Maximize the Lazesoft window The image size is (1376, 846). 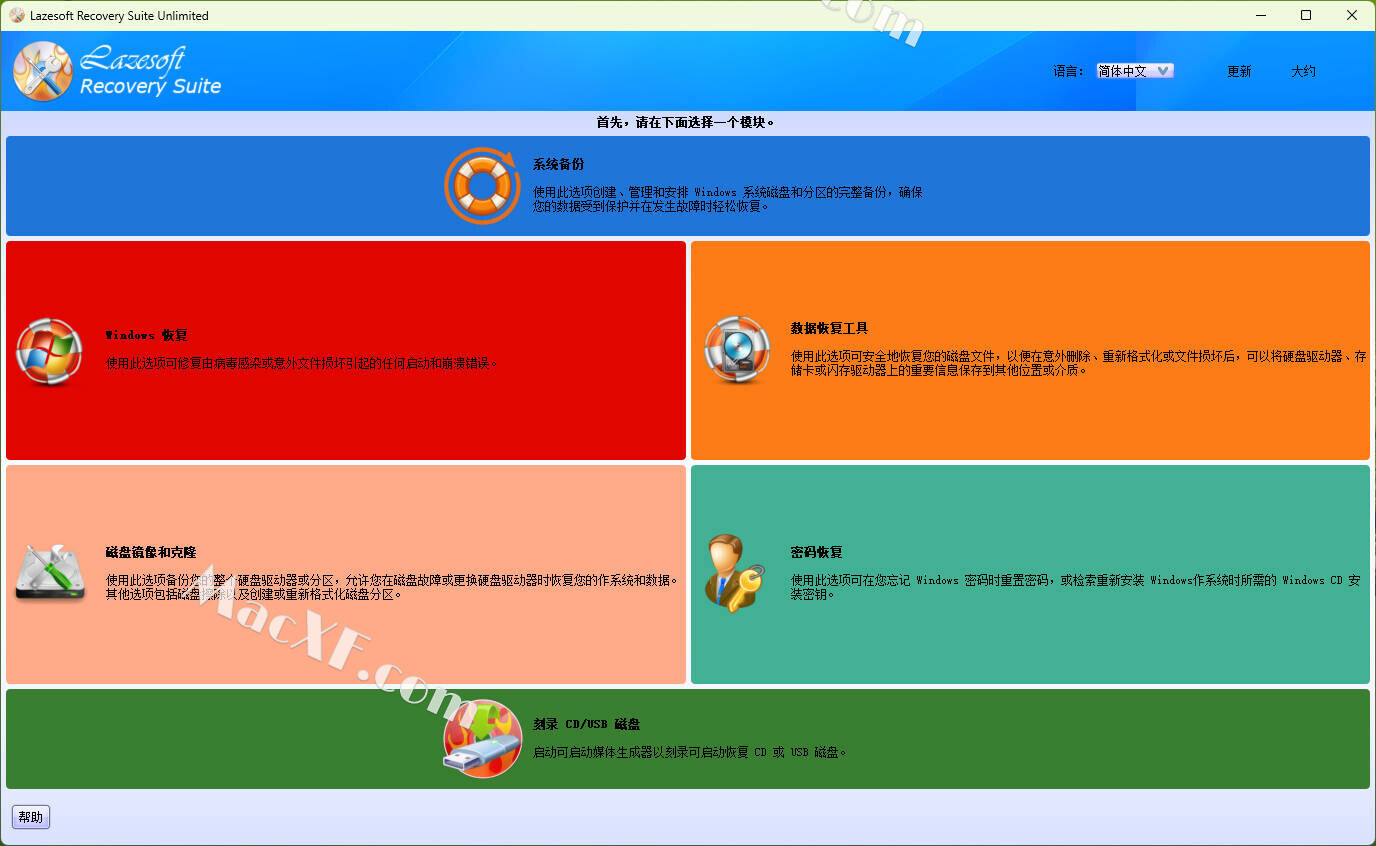(1306, 15)
